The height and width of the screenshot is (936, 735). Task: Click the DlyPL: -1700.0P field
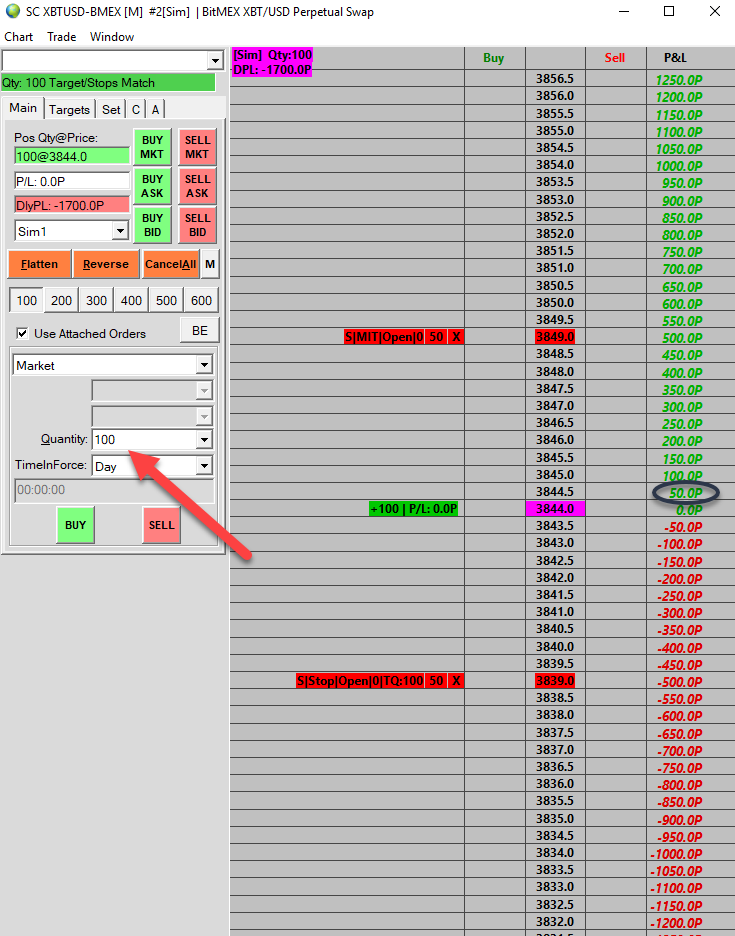(72, 205)
